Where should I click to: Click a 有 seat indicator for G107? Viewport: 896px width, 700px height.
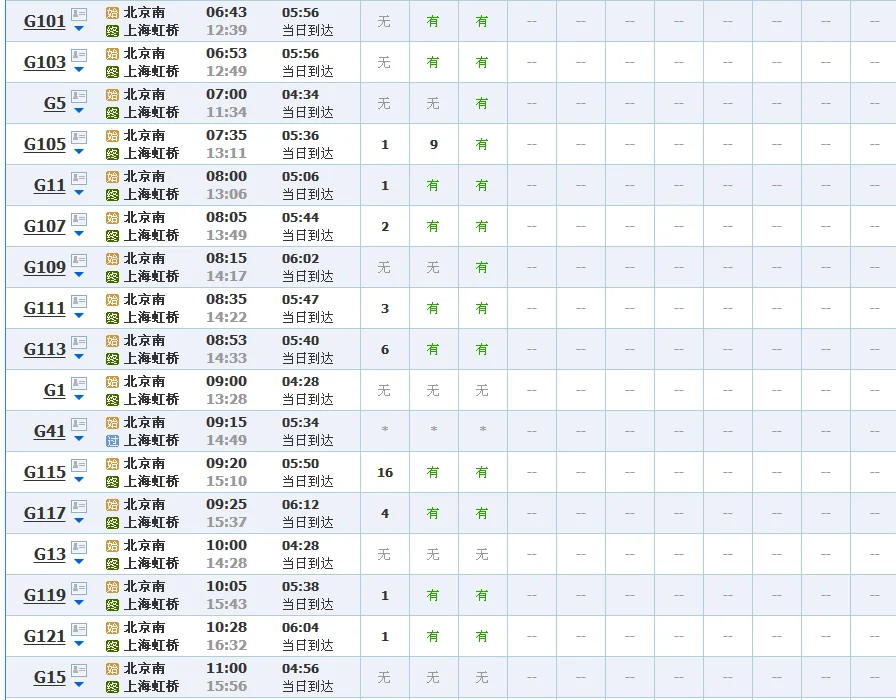[x=433, y=226]
